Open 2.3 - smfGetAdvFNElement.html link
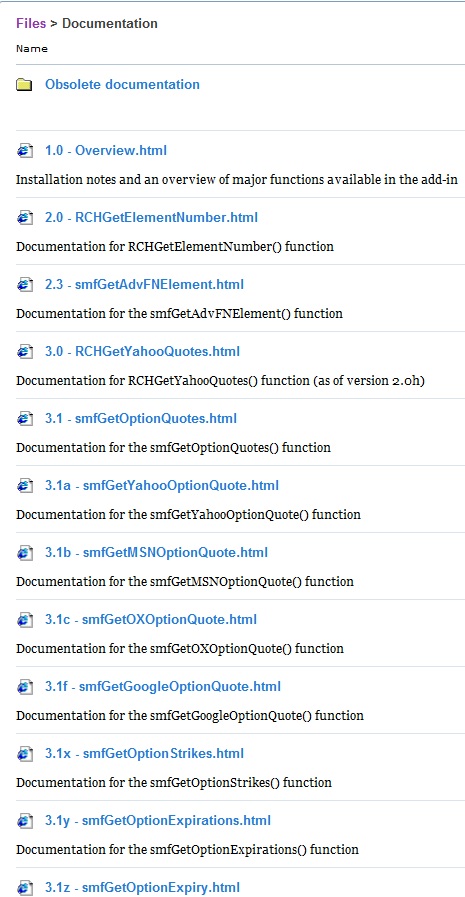This screenshot has width=465, height=897. click(x=144, y=284)
